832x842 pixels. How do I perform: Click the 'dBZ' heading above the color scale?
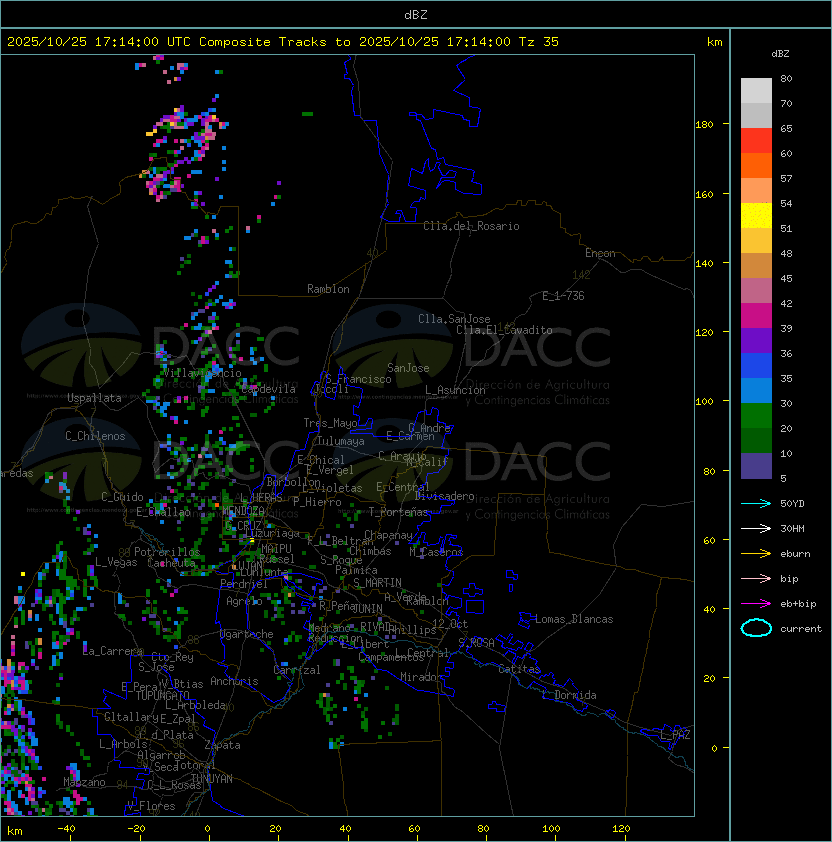tap(780, 54)
